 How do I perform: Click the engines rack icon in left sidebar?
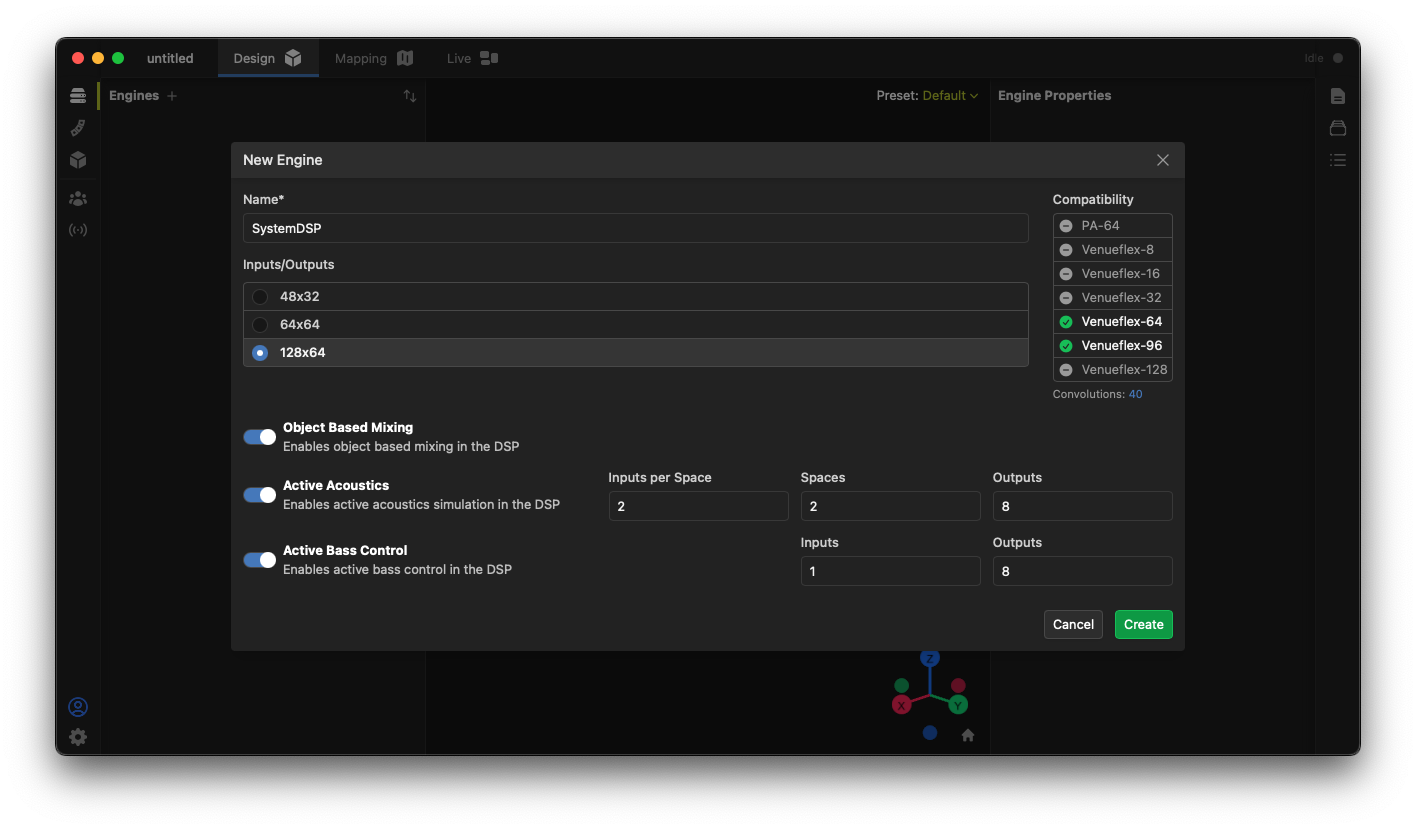tap(78, 96)
